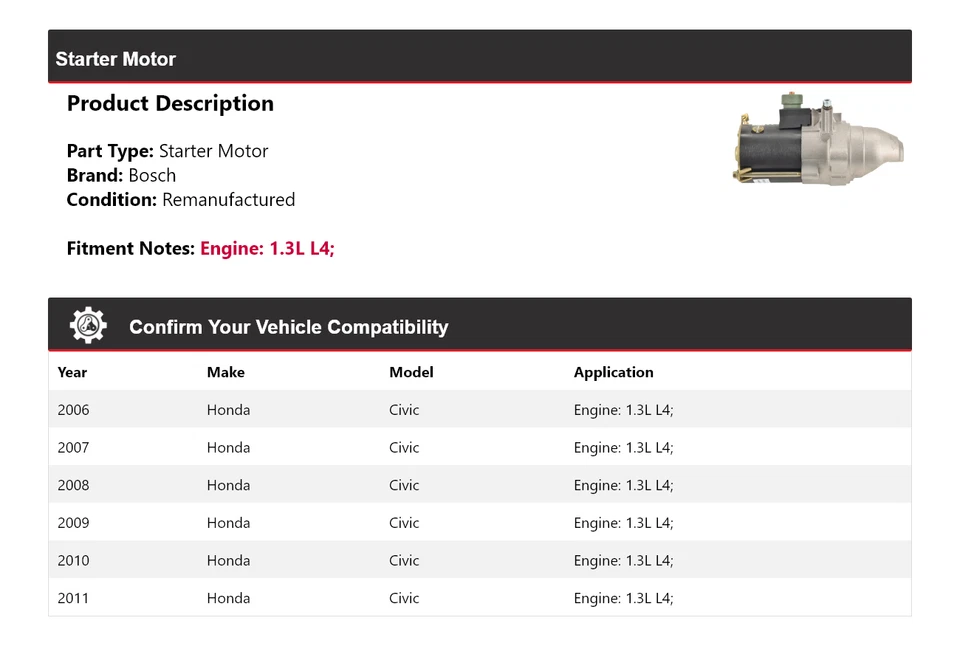Select the 2007 Honda Civic row

click(400, 447)
